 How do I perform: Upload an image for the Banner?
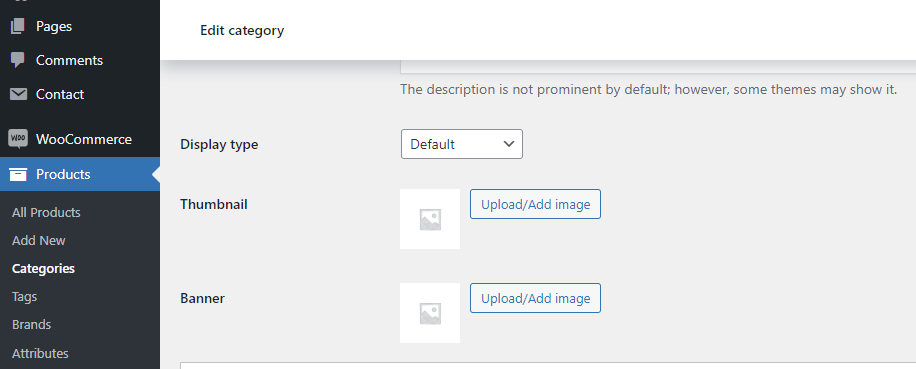point(535,298)
